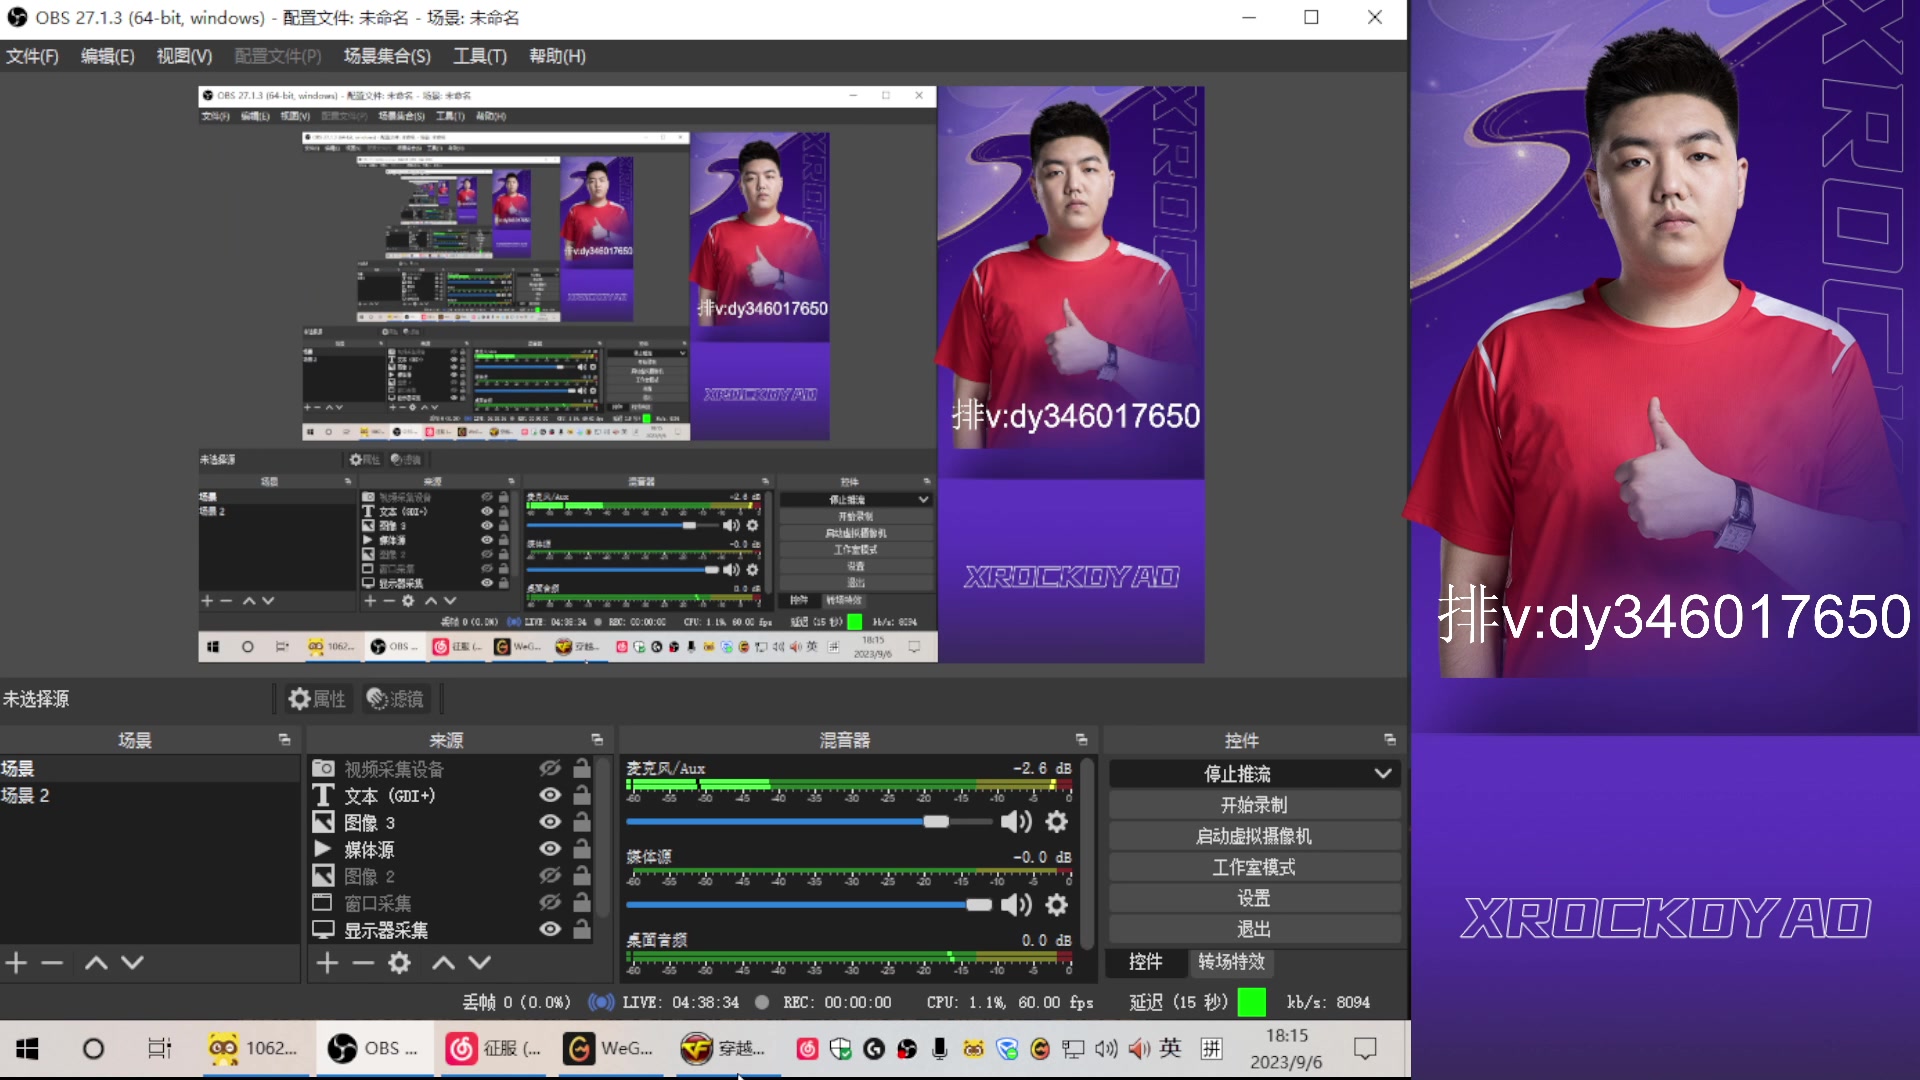Viewport: 1920px width, 1080px height.
Task: Click 开始录制 button
Action: 1254,805
